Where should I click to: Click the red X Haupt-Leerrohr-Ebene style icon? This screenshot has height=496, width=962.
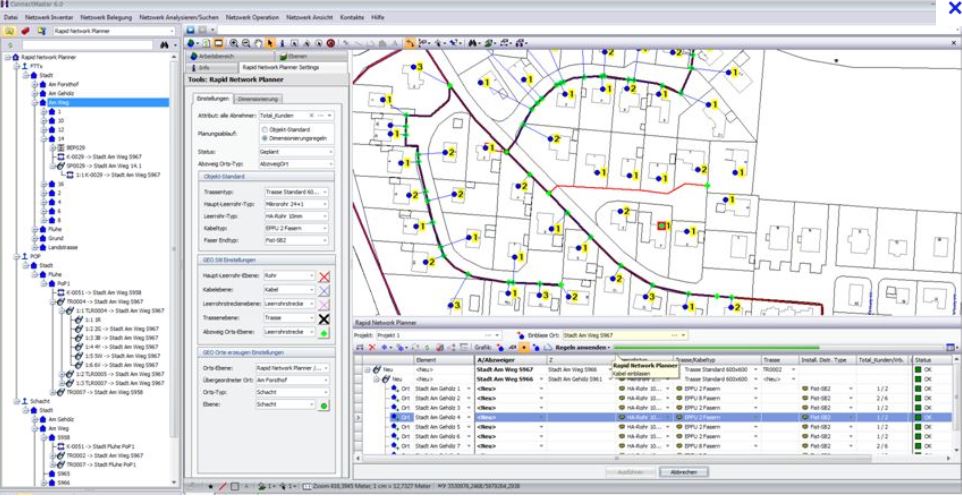pos(323,274)
